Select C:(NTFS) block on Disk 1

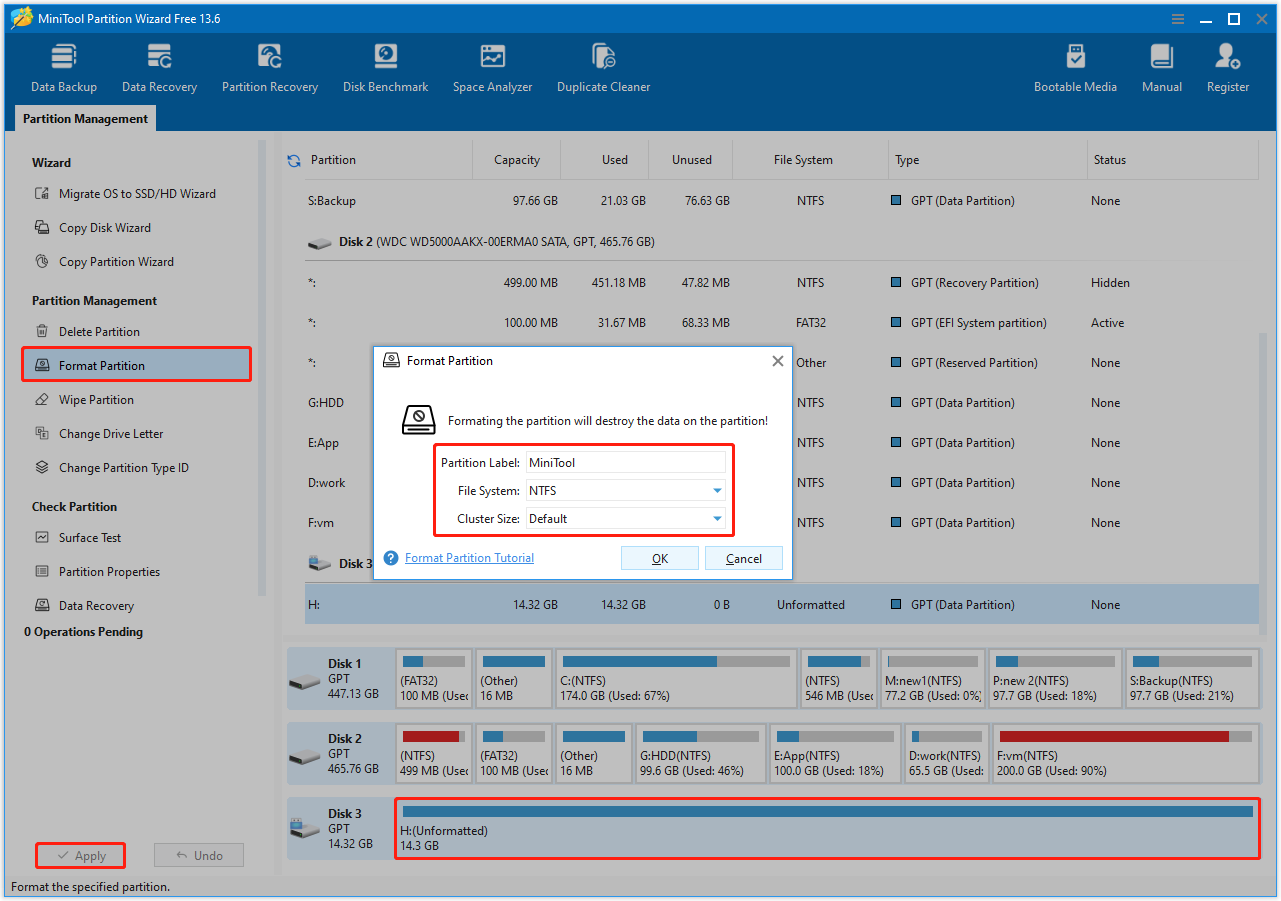676,678
